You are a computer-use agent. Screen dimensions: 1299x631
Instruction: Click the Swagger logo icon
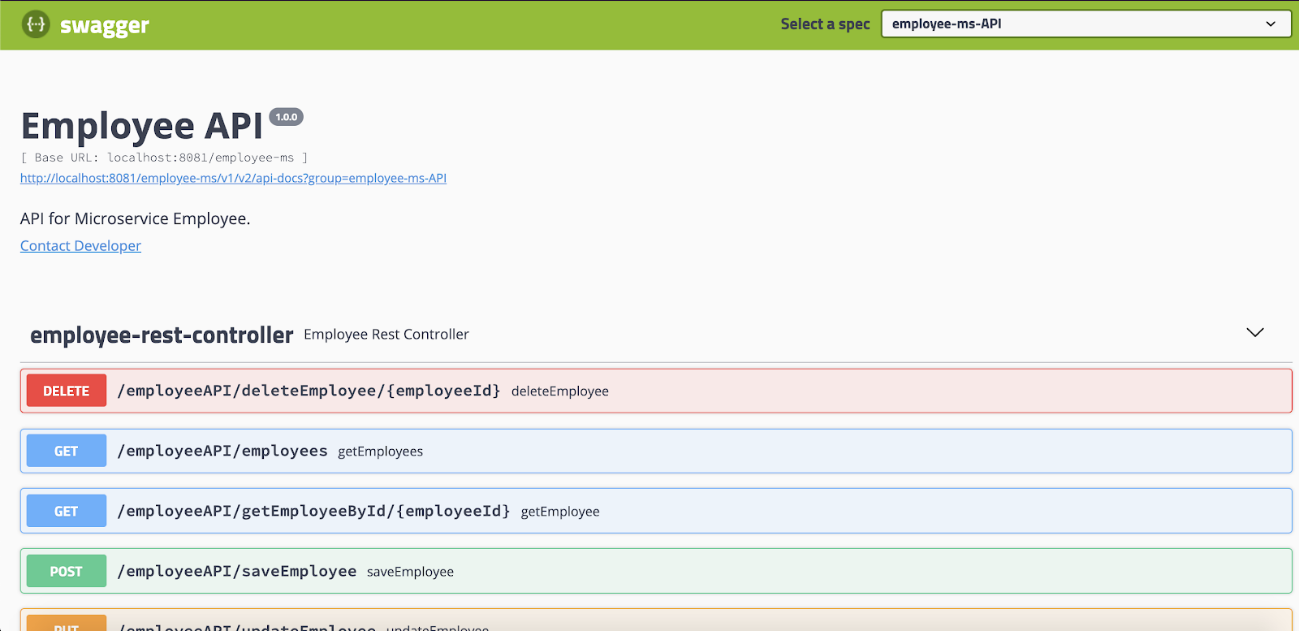click(x=36, y=25)
